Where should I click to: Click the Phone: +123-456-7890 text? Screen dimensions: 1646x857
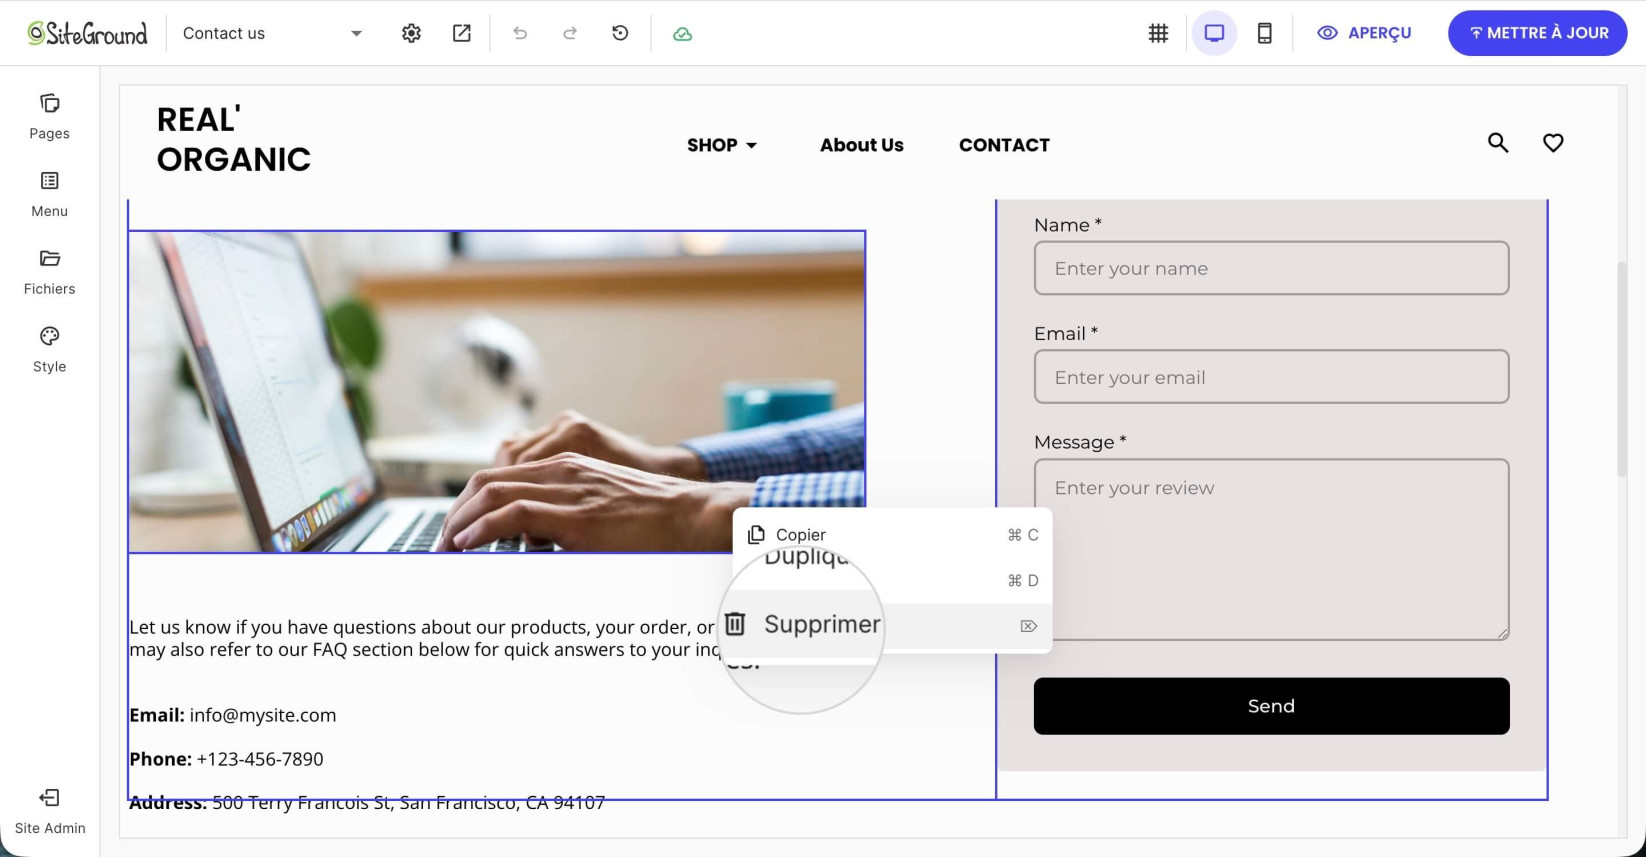(x=226, y=759)
